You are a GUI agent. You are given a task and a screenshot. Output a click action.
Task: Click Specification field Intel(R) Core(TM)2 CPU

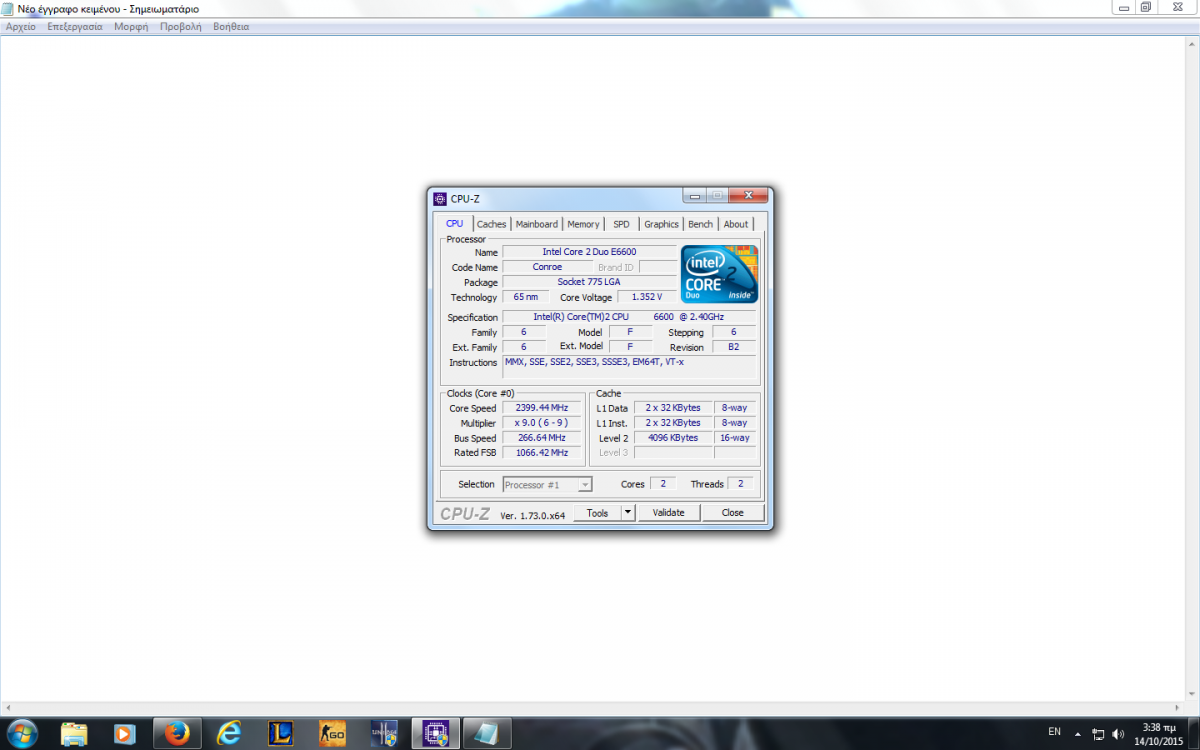tap(629, 317)
